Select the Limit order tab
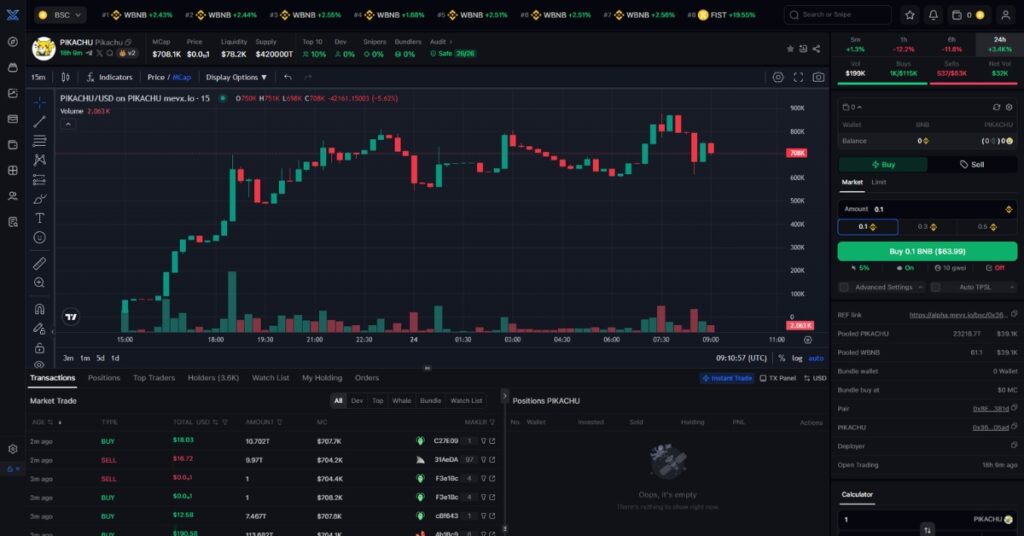The image size is (1024, 536). (878, 182)
